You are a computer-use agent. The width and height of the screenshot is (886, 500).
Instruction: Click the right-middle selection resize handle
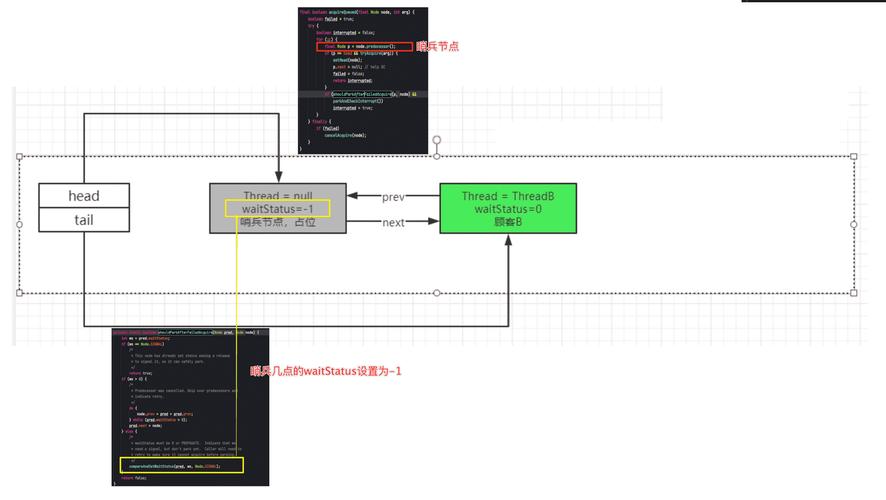point(853,225)
